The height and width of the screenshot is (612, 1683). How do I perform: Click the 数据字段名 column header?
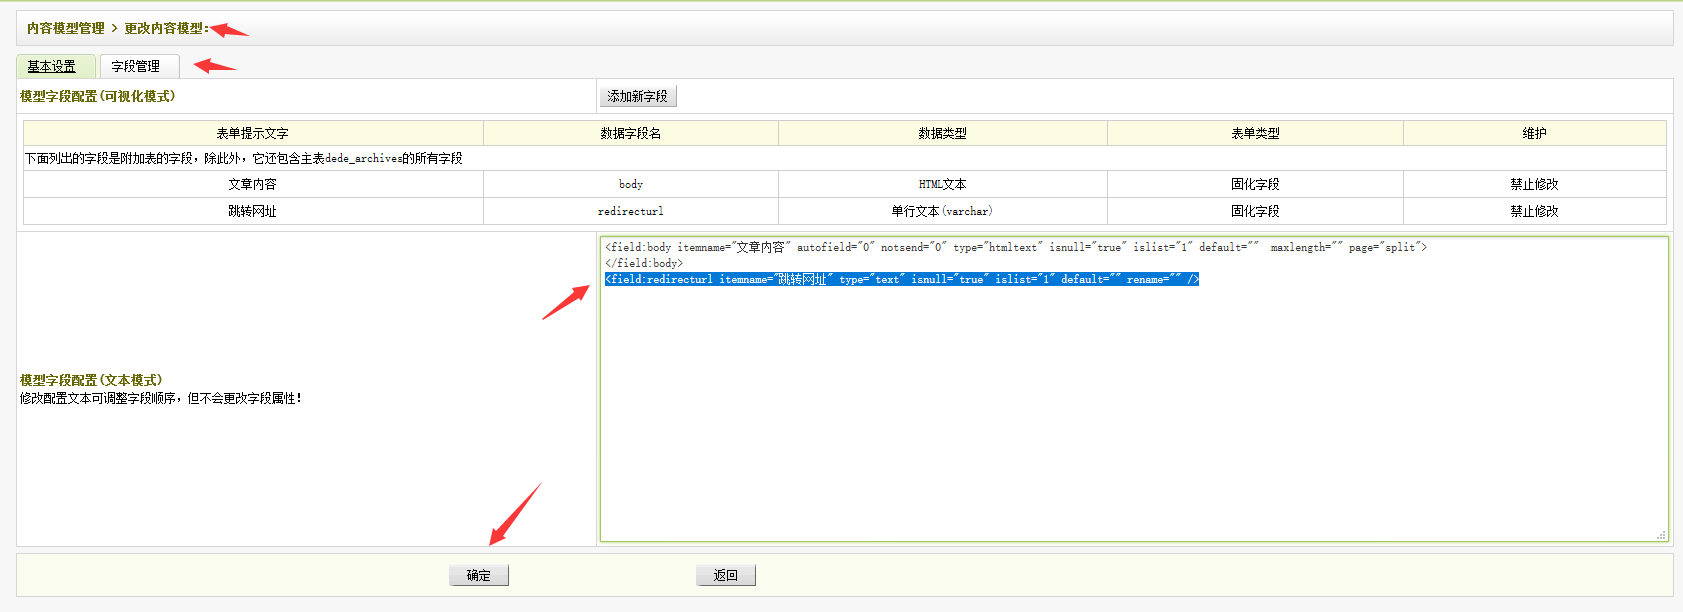point(630,133)
